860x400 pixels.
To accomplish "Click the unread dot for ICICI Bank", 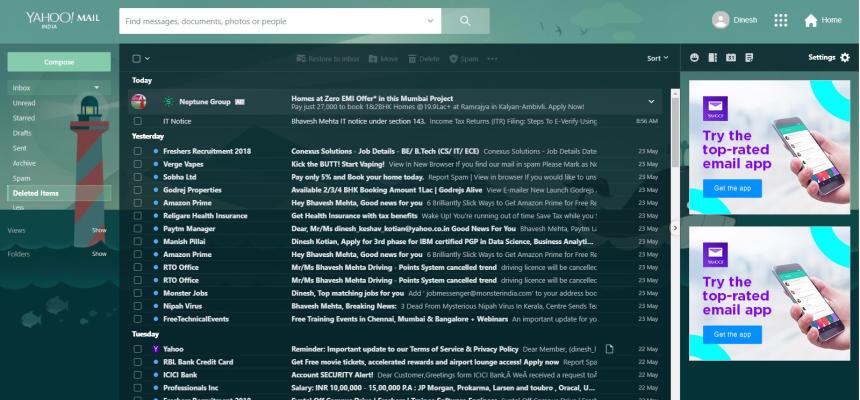I will pos(156,375).
